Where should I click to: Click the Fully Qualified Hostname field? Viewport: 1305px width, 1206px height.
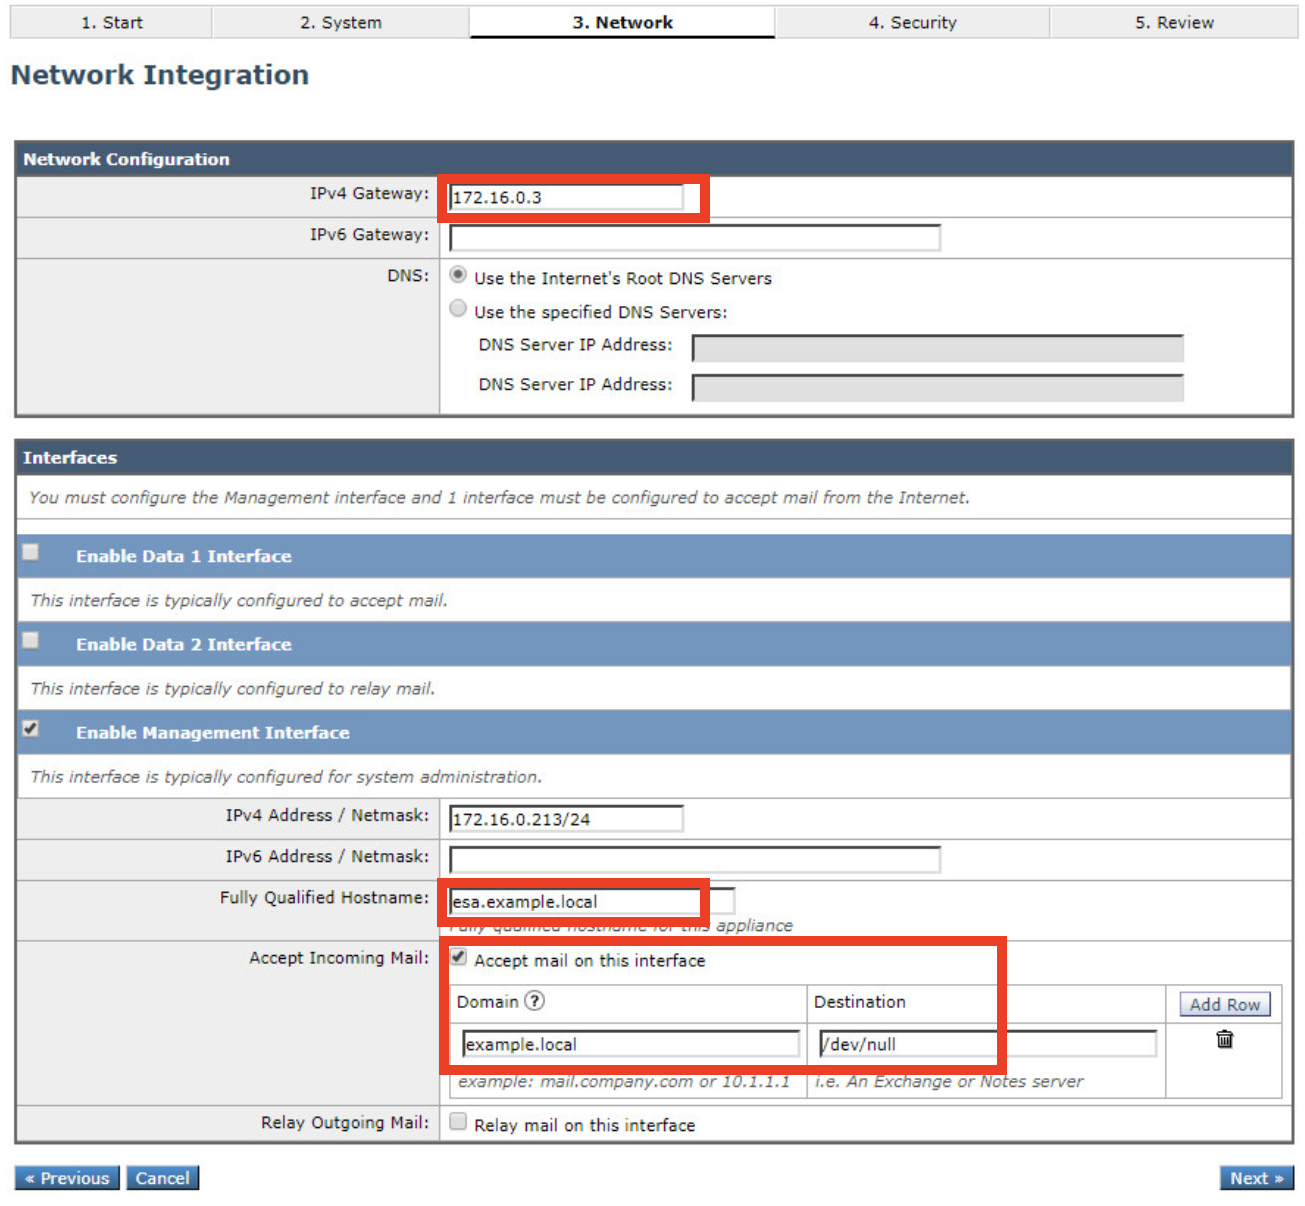tap(576, 902)
